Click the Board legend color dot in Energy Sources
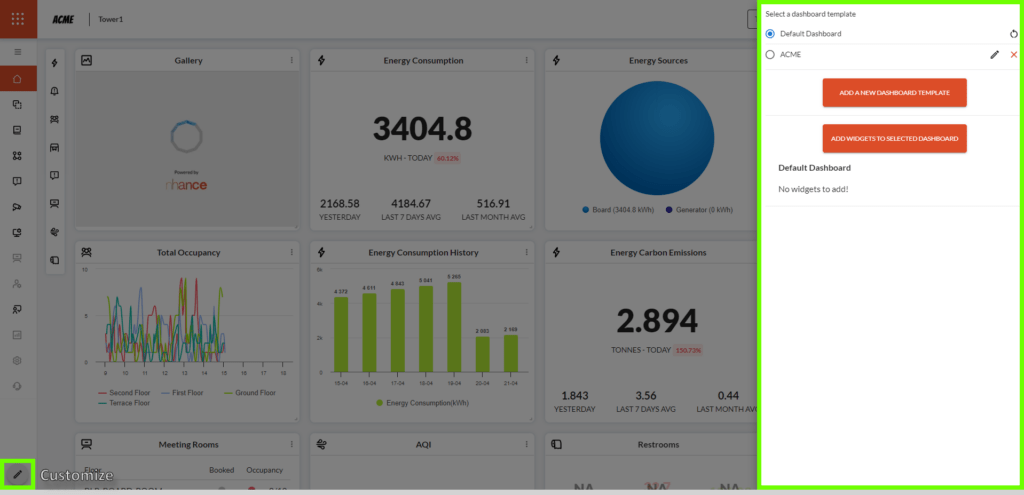 (585, 210)
